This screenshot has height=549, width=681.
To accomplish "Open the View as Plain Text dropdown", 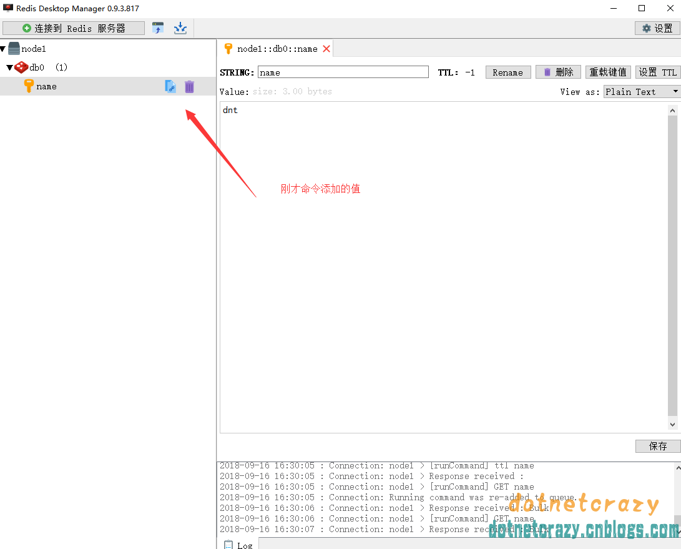I will pyautogui.click(x=642, y=92).
